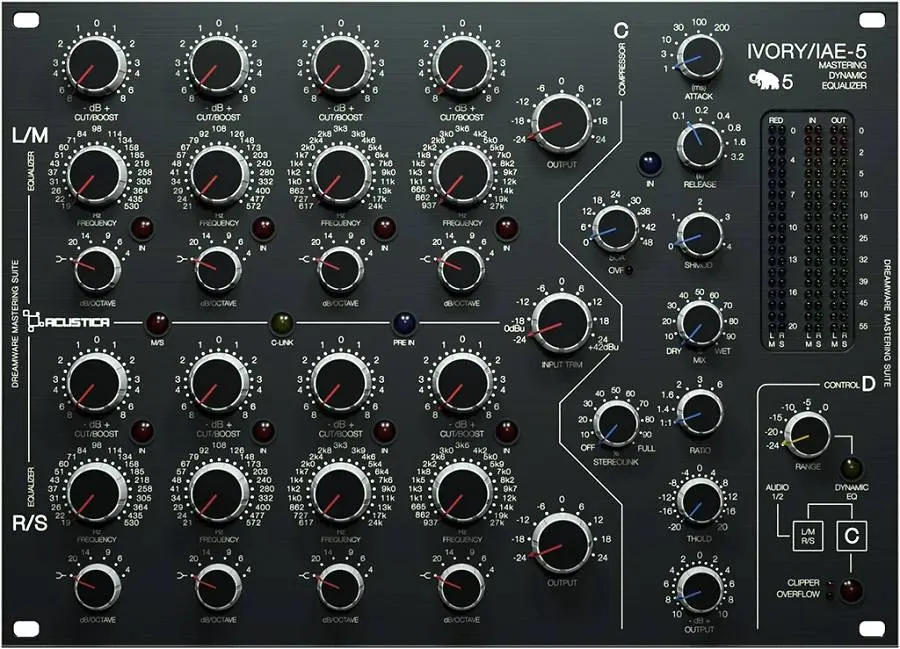Click the L/M R/S routing button
Screen dimensions: 900x649
click(807, 535)
